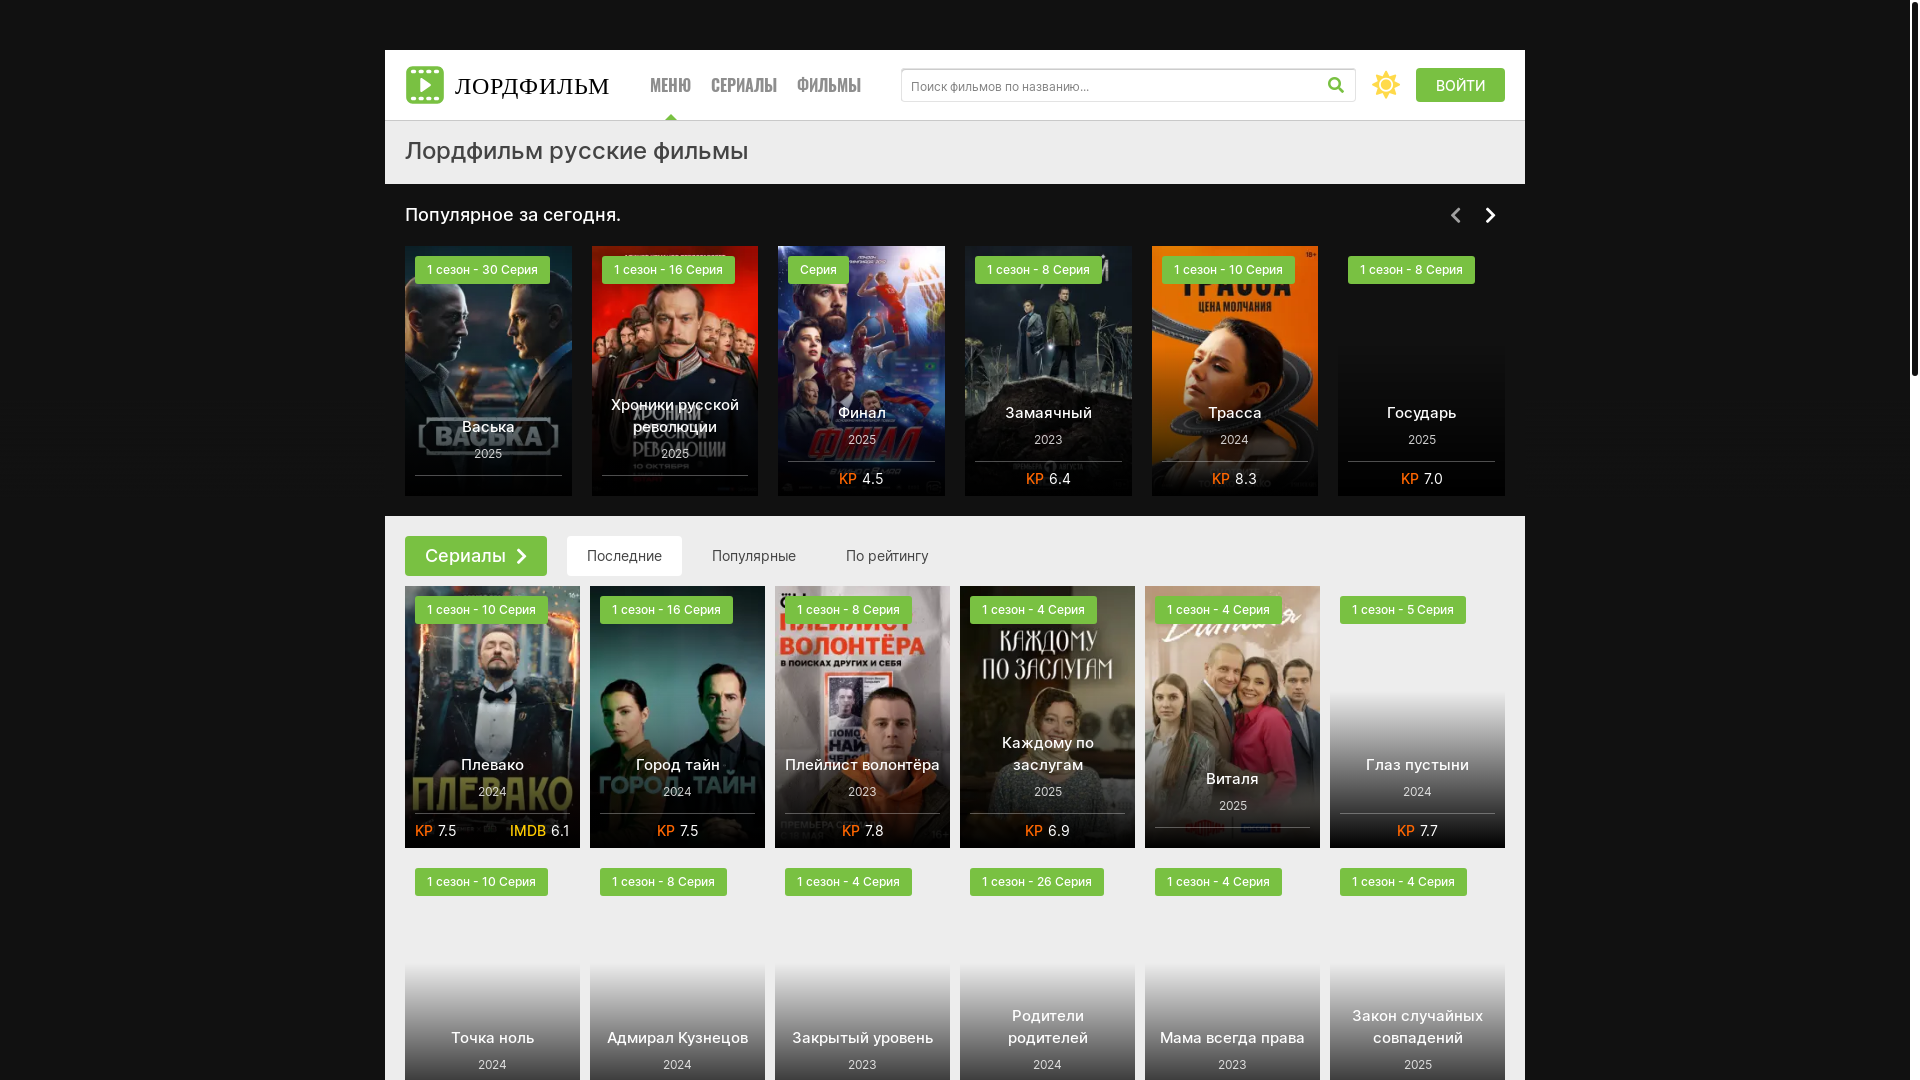Open the ФИЛЬМЫ menu item

click(x=829, y=85)
